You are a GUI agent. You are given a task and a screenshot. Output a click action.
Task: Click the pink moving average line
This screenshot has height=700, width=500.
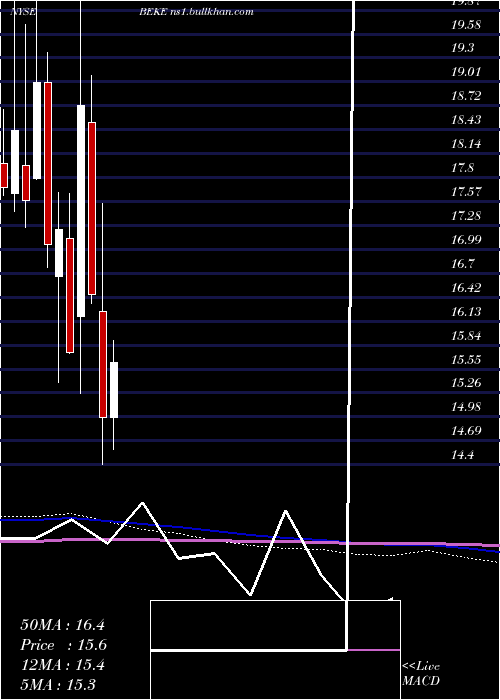click(x=250, y=542)
